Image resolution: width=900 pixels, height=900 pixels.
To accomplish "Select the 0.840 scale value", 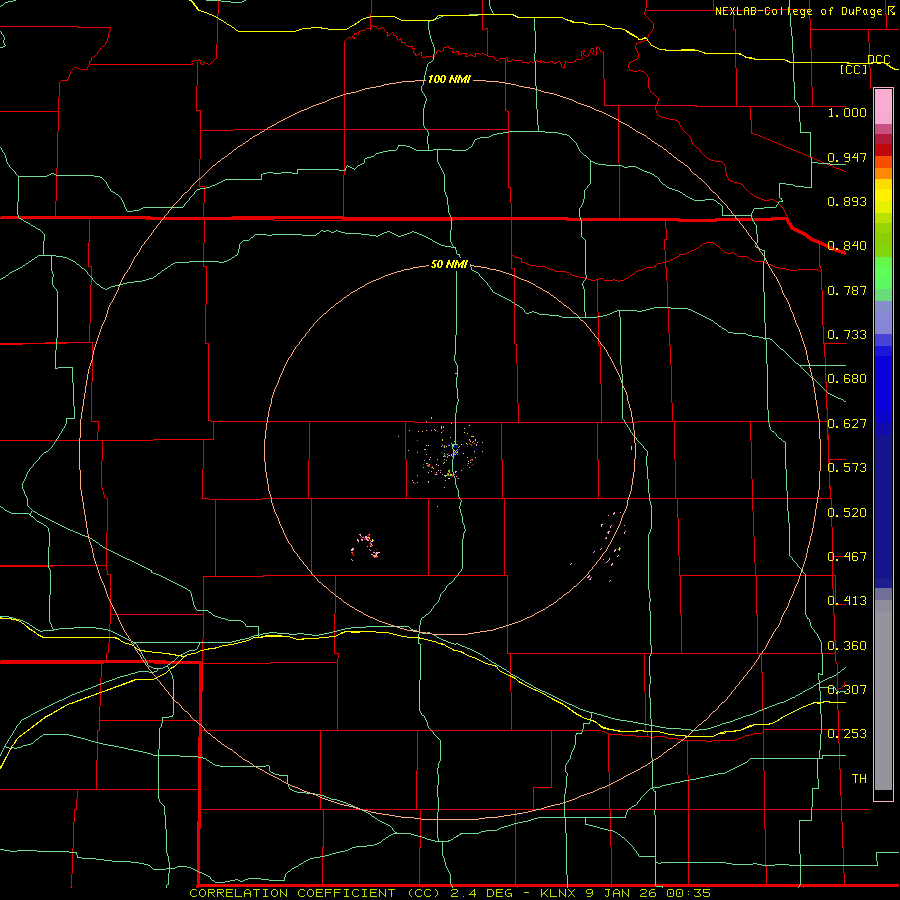I will click(x=847, y=246).
